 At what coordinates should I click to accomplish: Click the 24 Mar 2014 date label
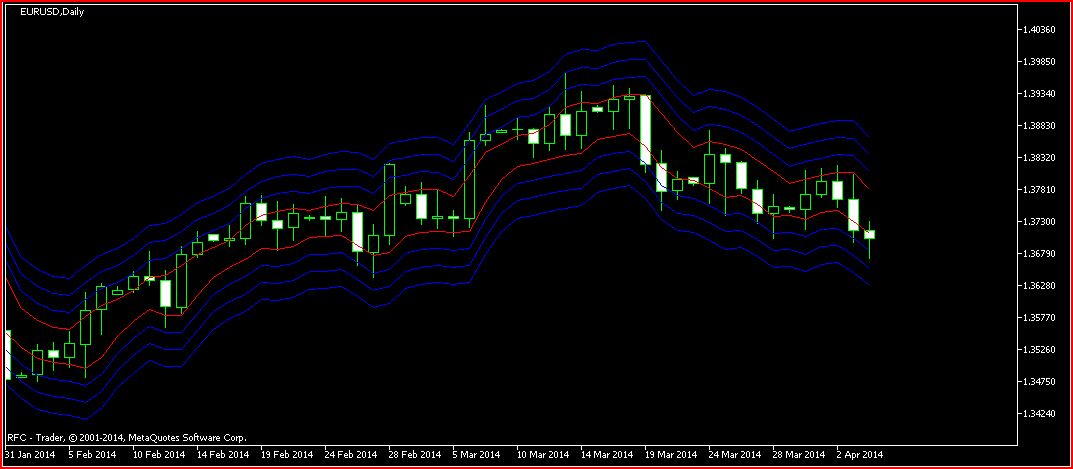(736, 455)
